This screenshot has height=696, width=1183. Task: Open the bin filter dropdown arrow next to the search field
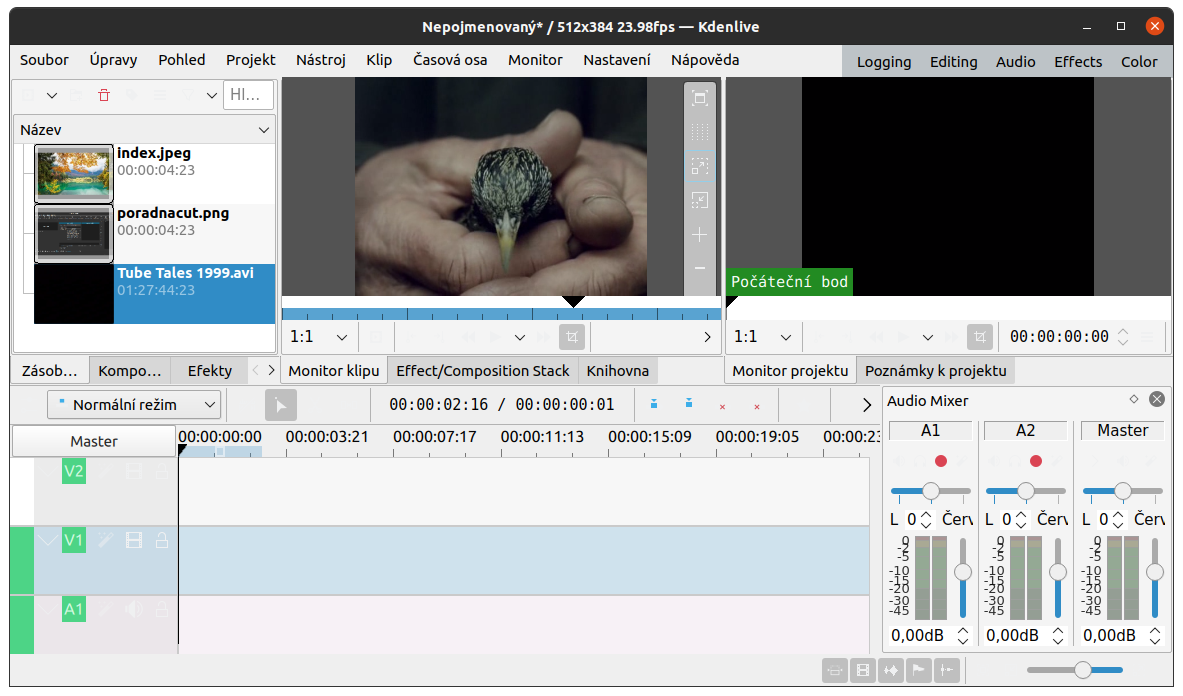tap(212, 95)
